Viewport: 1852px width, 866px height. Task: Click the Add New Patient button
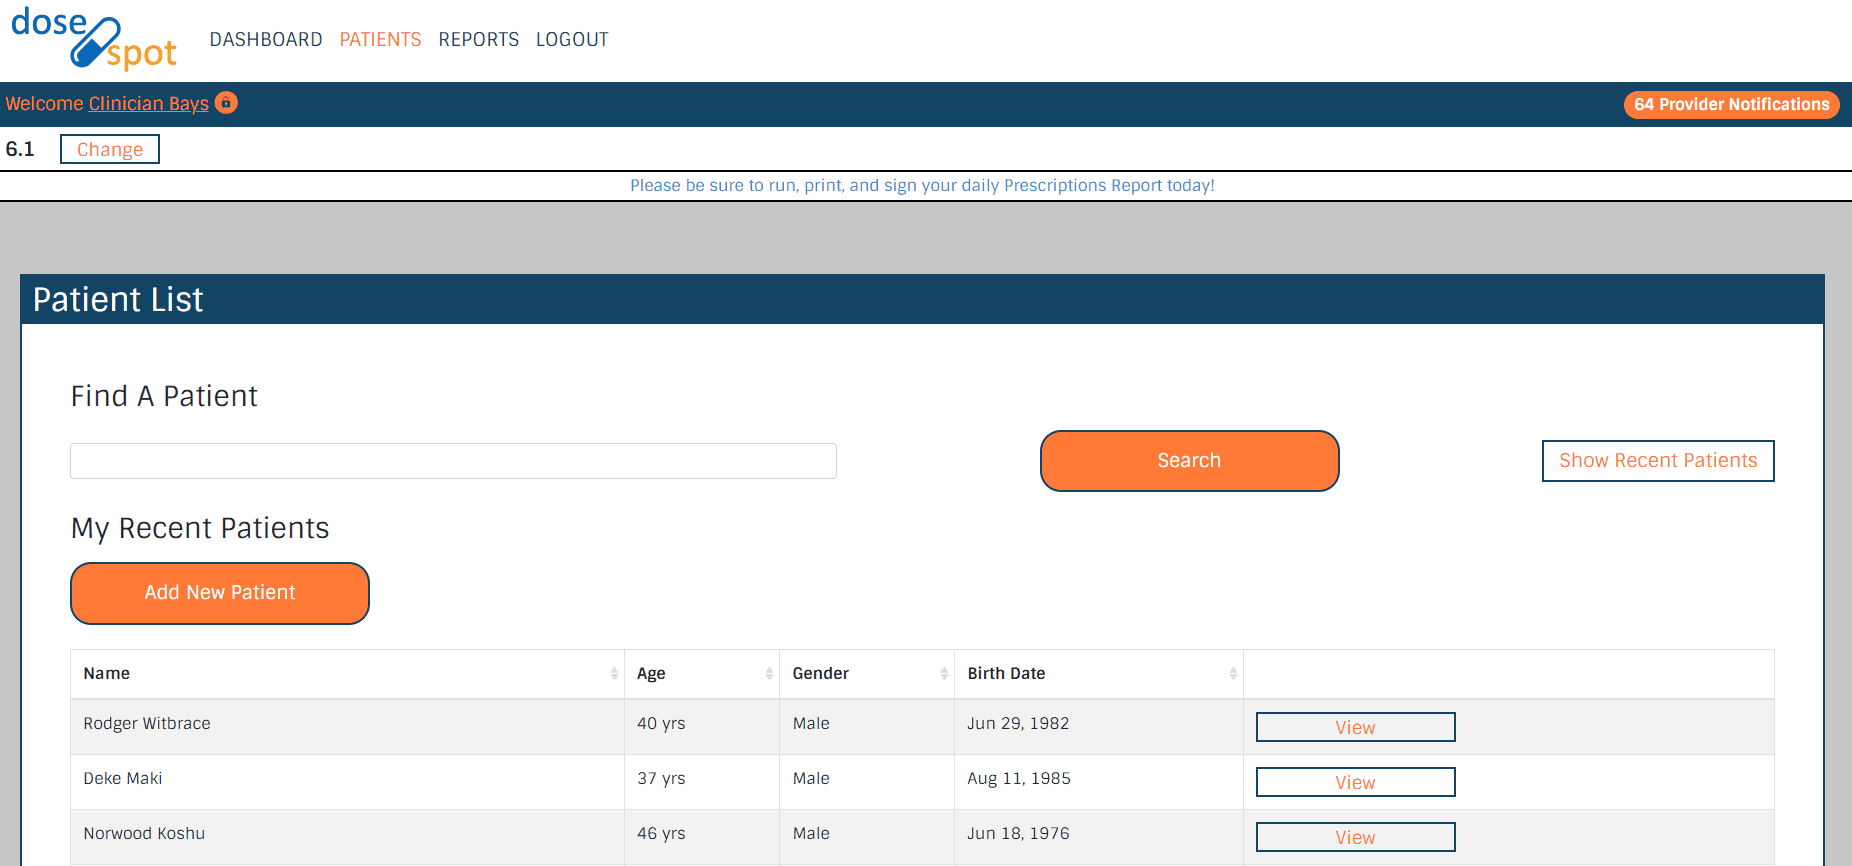coord(220,593)
